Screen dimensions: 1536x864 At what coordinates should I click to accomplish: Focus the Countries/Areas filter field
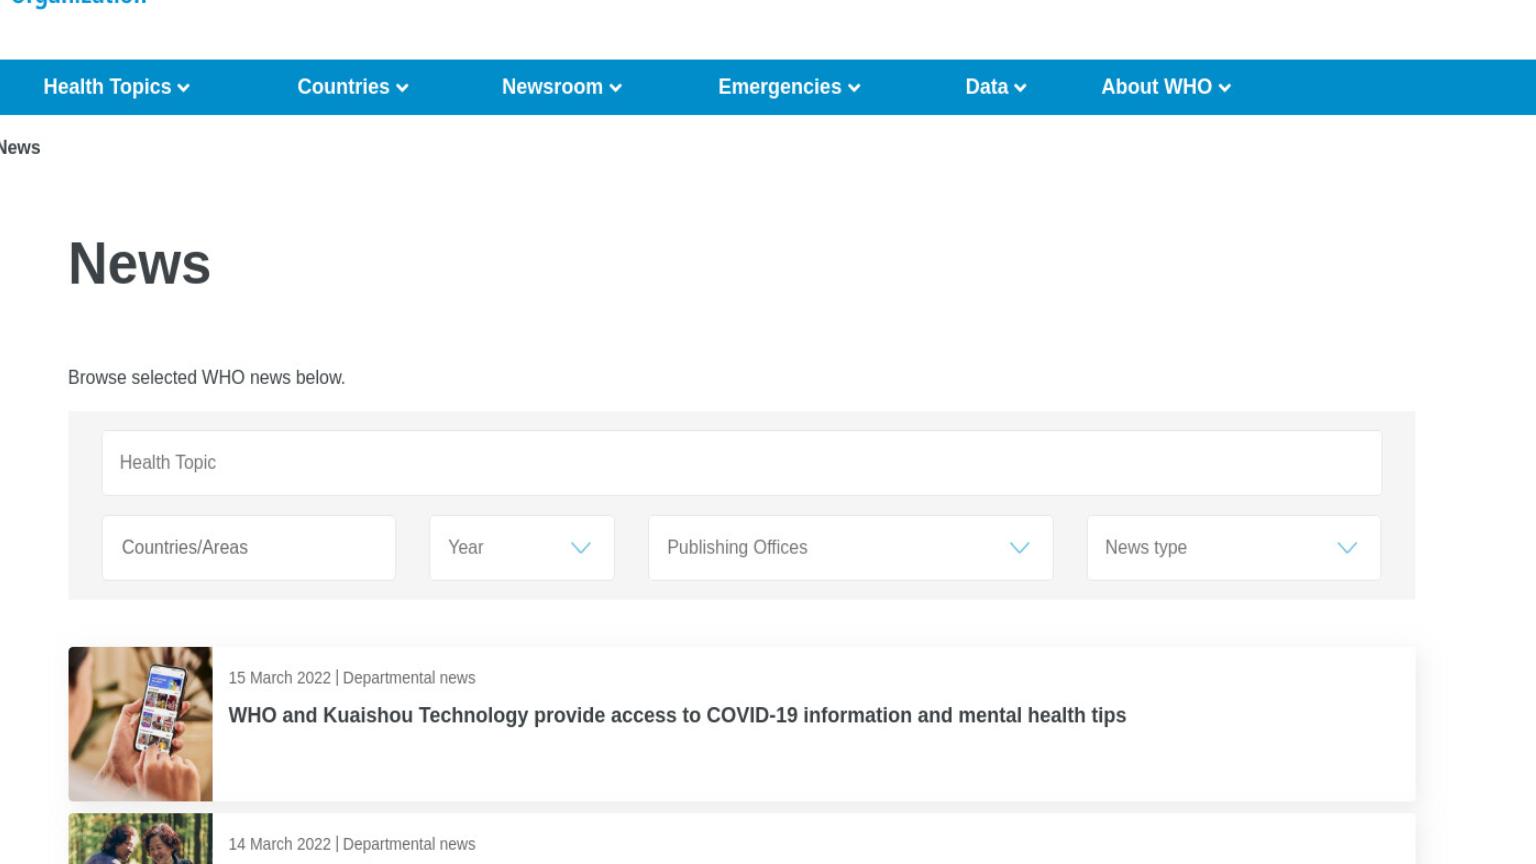point(249,548)
